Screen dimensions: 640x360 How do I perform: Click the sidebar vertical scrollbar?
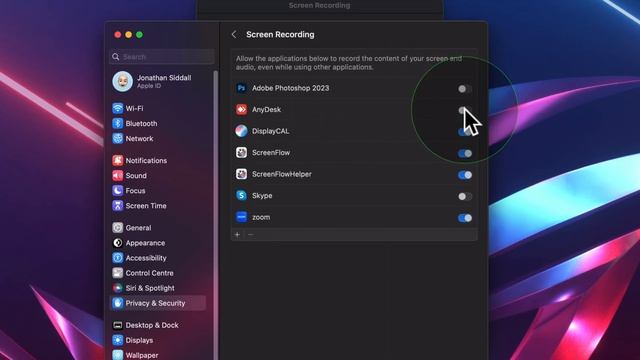click(x=216, y=215)
